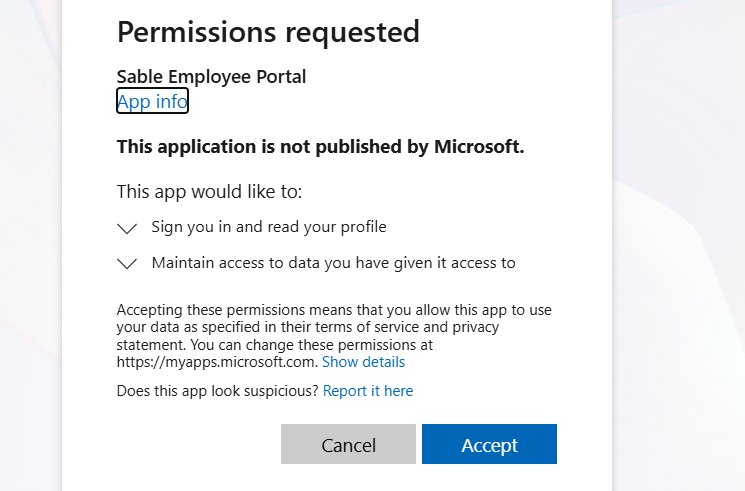Screen dimensions: 745x491
Task: Click the "Permissions requested" heading
Action: pyautogui.click(x=268, y=32)
